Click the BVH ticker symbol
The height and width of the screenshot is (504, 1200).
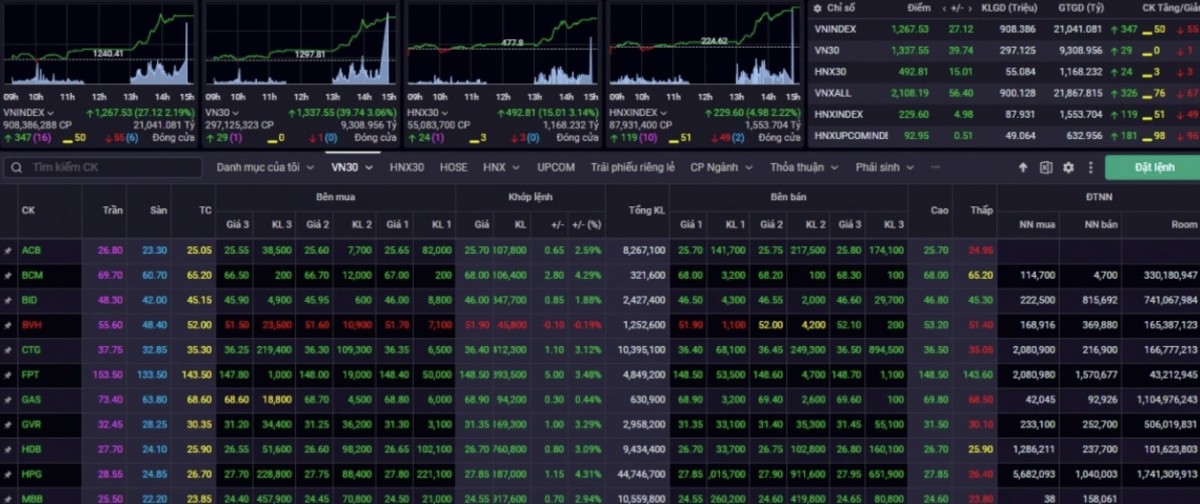point(31,325)
